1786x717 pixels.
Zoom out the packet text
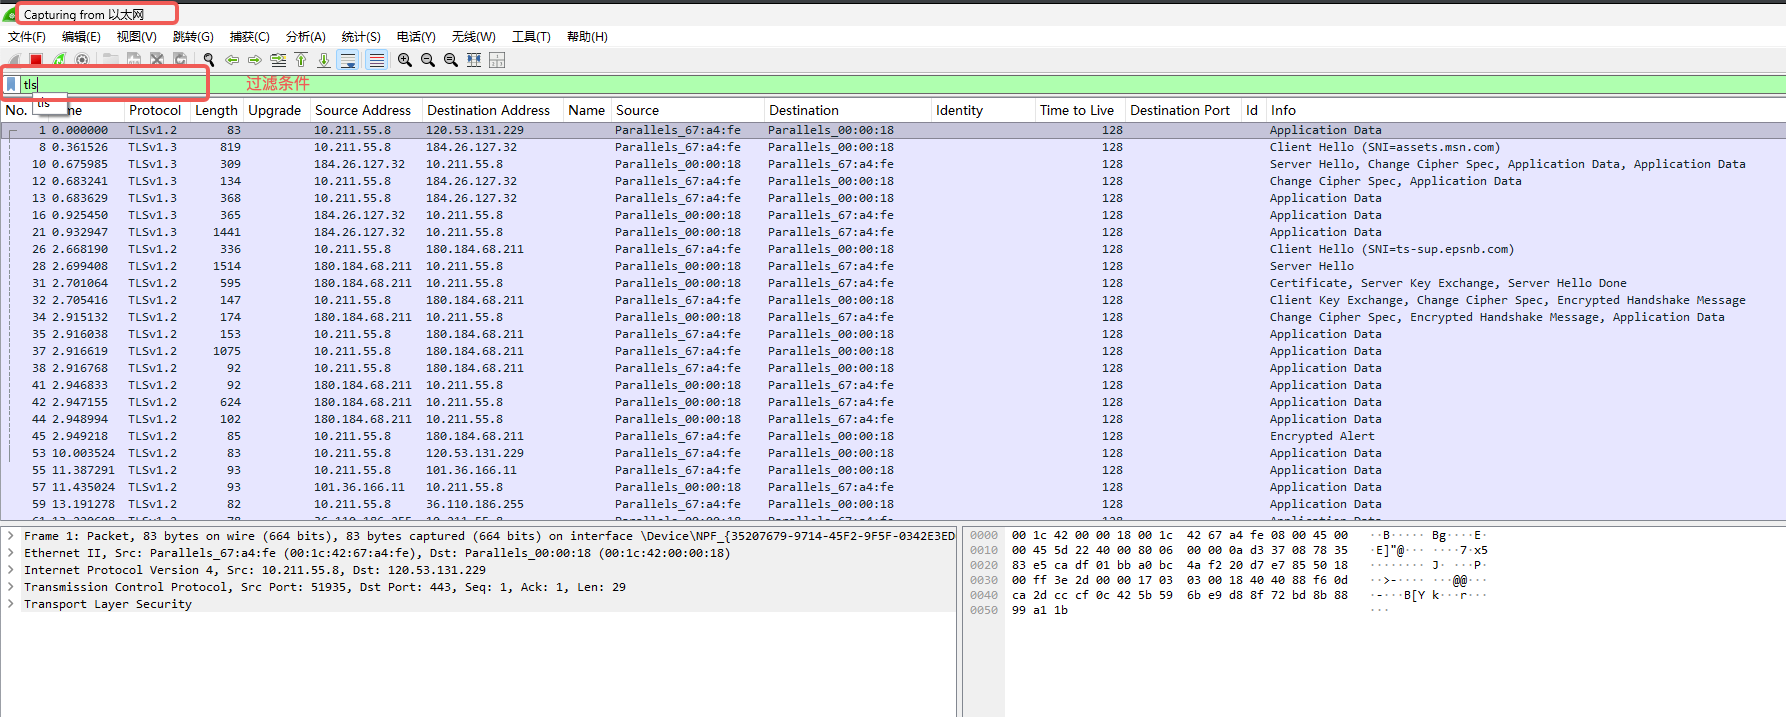428,60
